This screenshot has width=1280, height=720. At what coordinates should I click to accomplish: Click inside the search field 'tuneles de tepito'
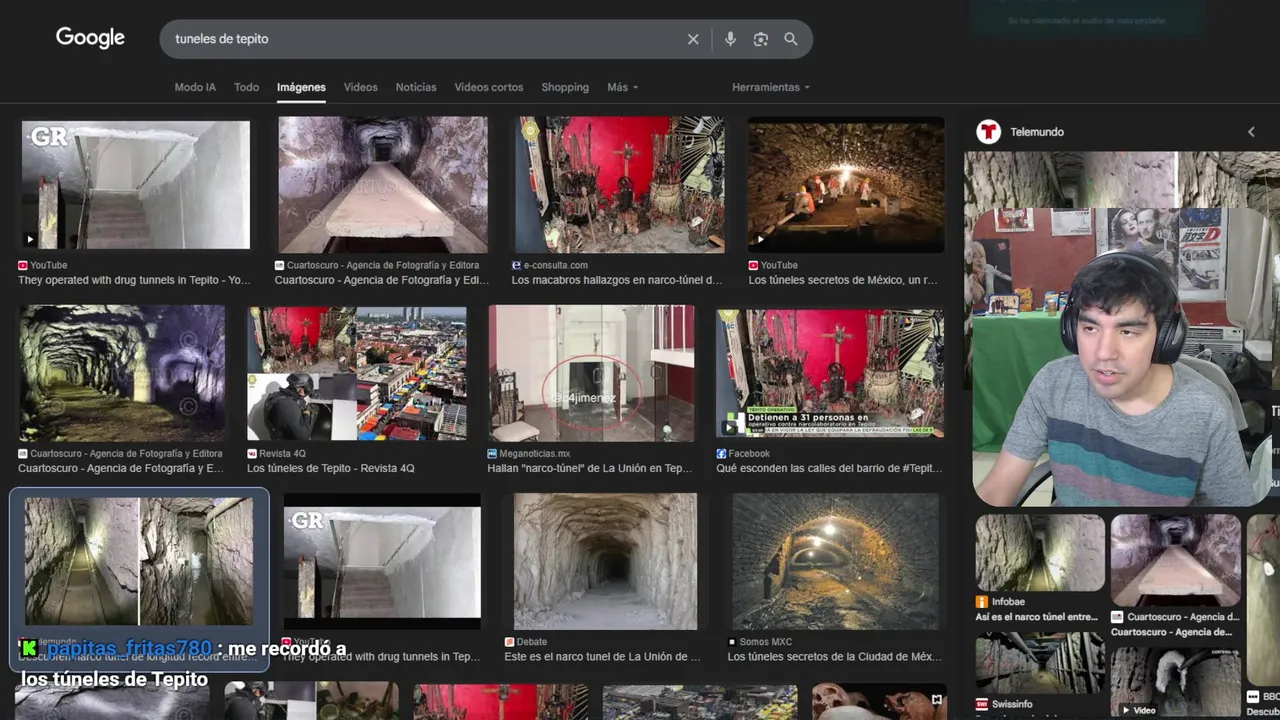click(420, 39)
